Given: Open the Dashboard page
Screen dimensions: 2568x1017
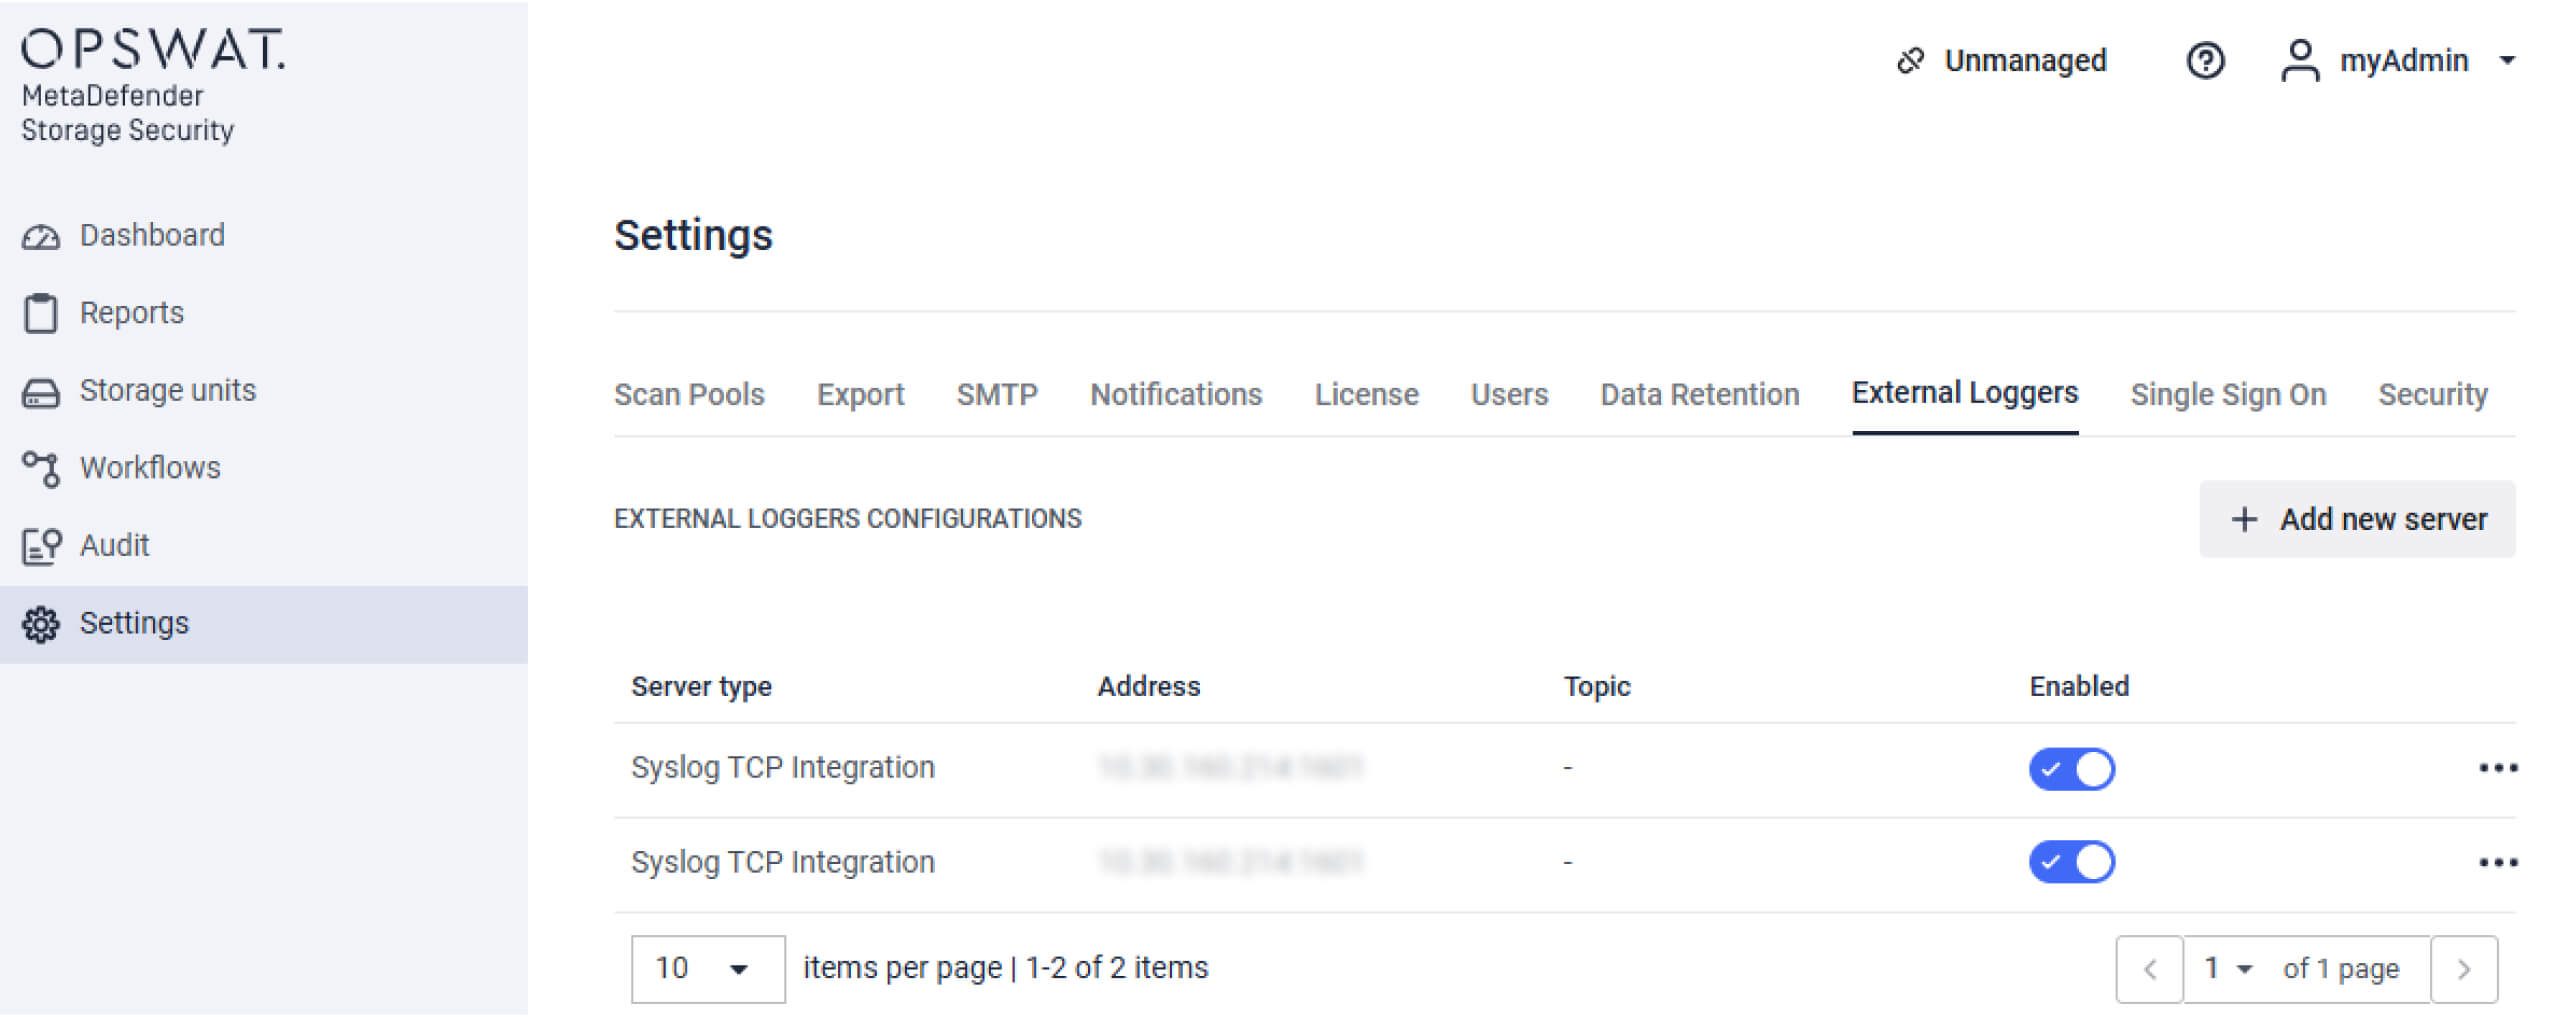Looking at the screenshot, I should (x=152, y=235).
